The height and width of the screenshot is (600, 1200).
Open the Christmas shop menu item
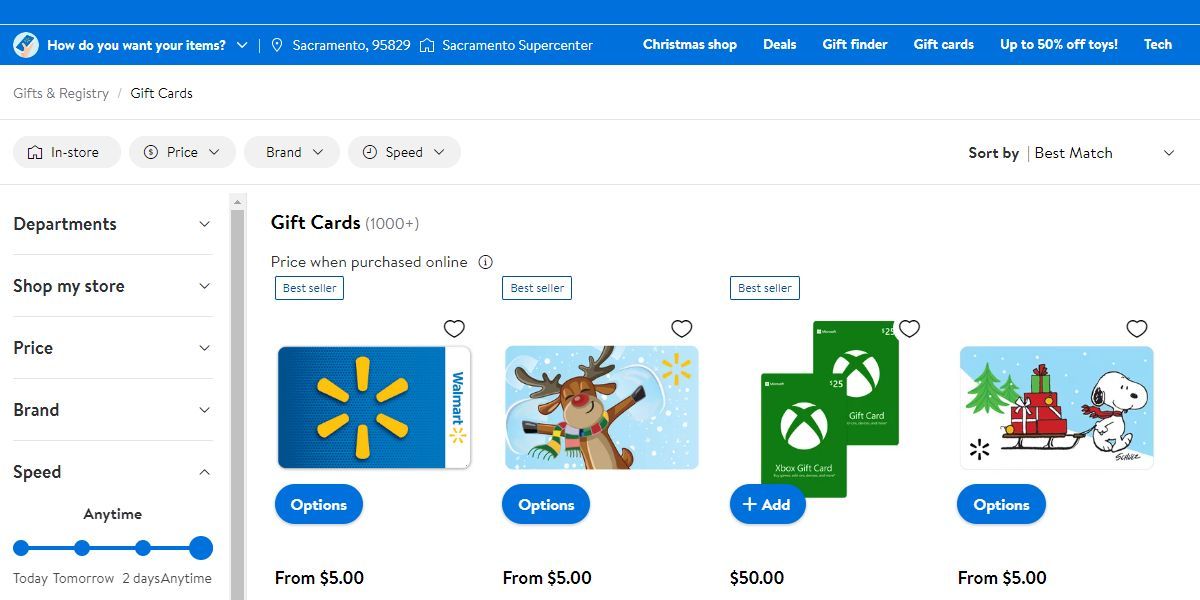pos(690,44)
